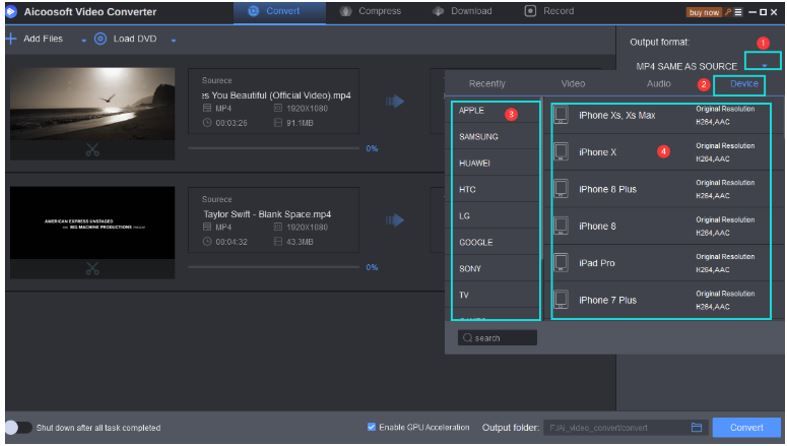The height and width of the screenshot is (446, 787).
Task: Click the Blank Space video thumbnail
Action: [x=92, y=223]
